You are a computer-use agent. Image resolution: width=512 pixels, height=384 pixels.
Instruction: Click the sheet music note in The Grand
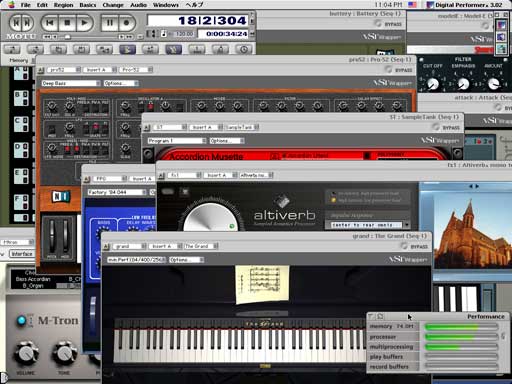pos(262,284)
